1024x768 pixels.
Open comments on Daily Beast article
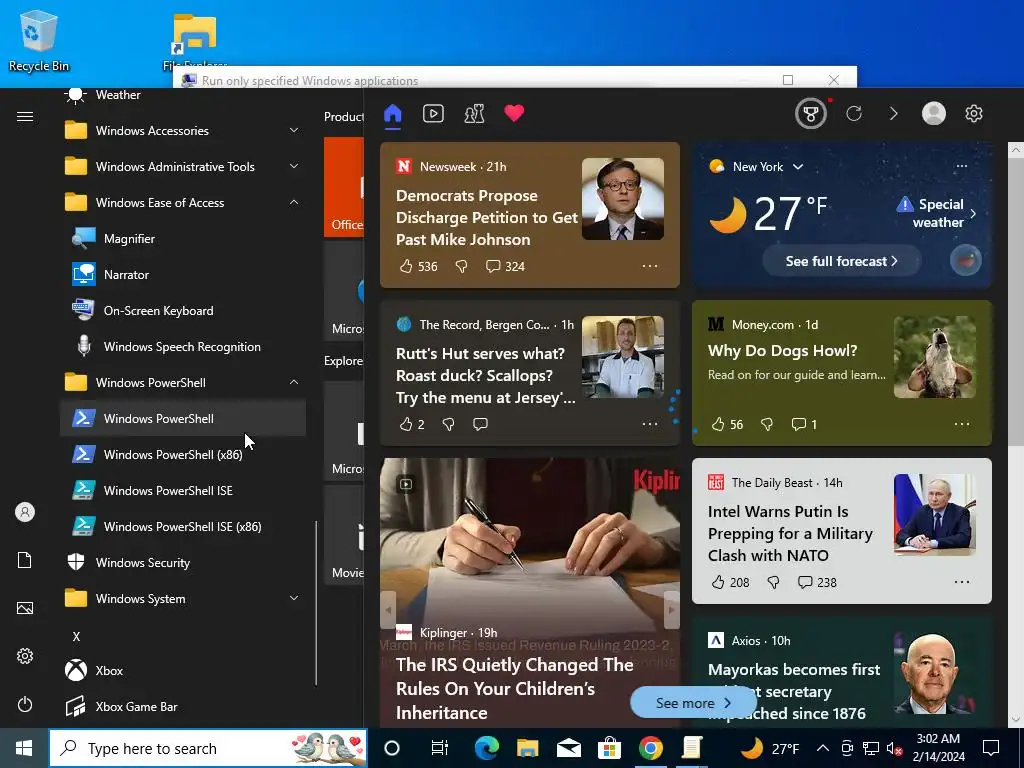point(817,583)
